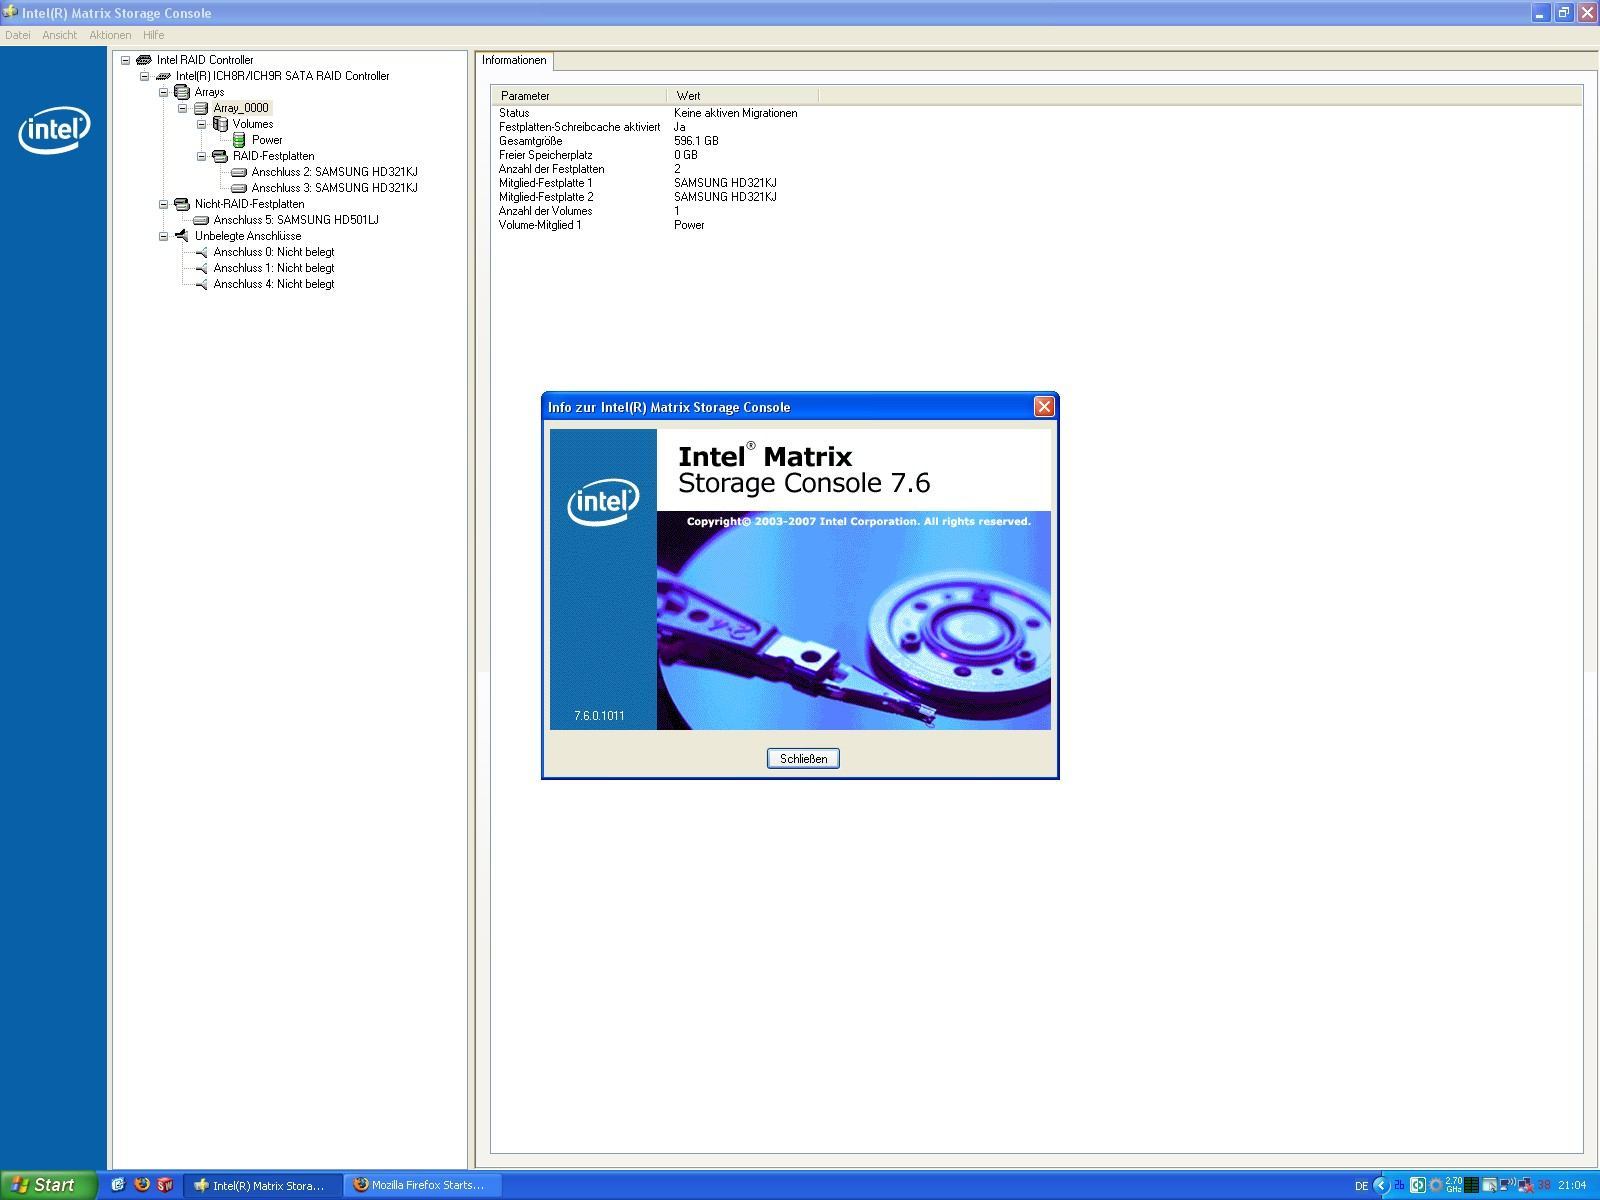Click the Schließen button in the info dialog
Viewport: 1600px width, 1200px height.
(803, 758)
